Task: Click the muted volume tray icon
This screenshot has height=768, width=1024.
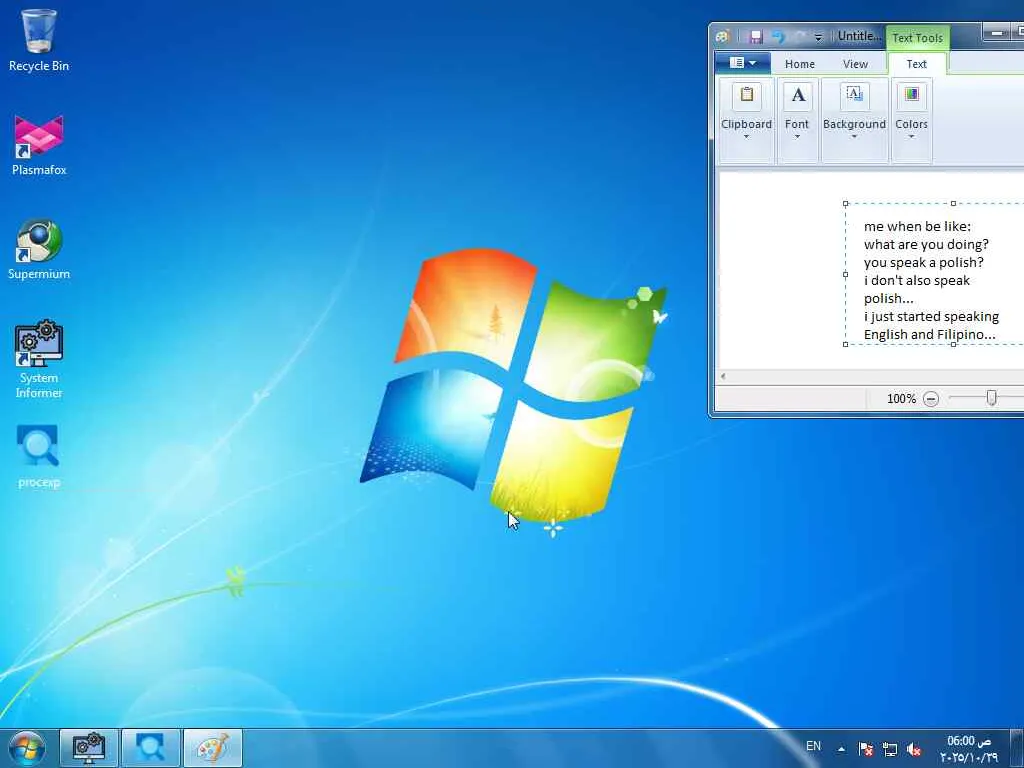Action: pyautogui.click(x=914, y=749)
